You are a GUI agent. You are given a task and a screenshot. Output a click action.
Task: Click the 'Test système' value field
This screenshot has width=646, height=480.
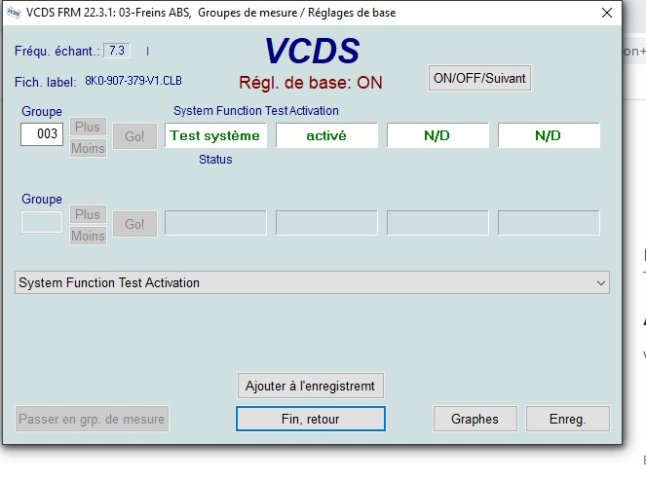[215, 135]
